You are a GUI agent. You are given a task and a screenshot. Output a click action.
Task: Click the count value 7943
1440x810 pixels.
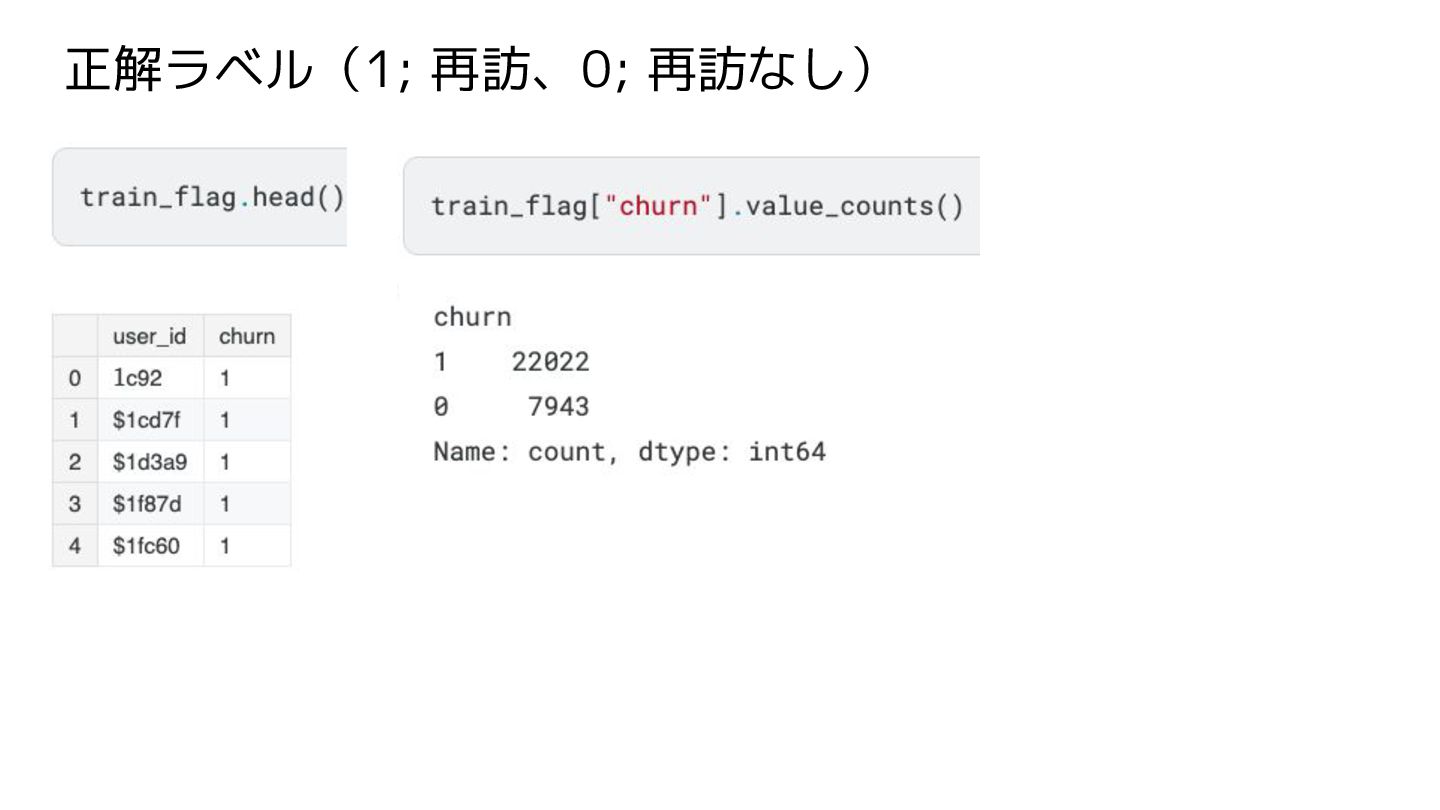coord(558,407)
